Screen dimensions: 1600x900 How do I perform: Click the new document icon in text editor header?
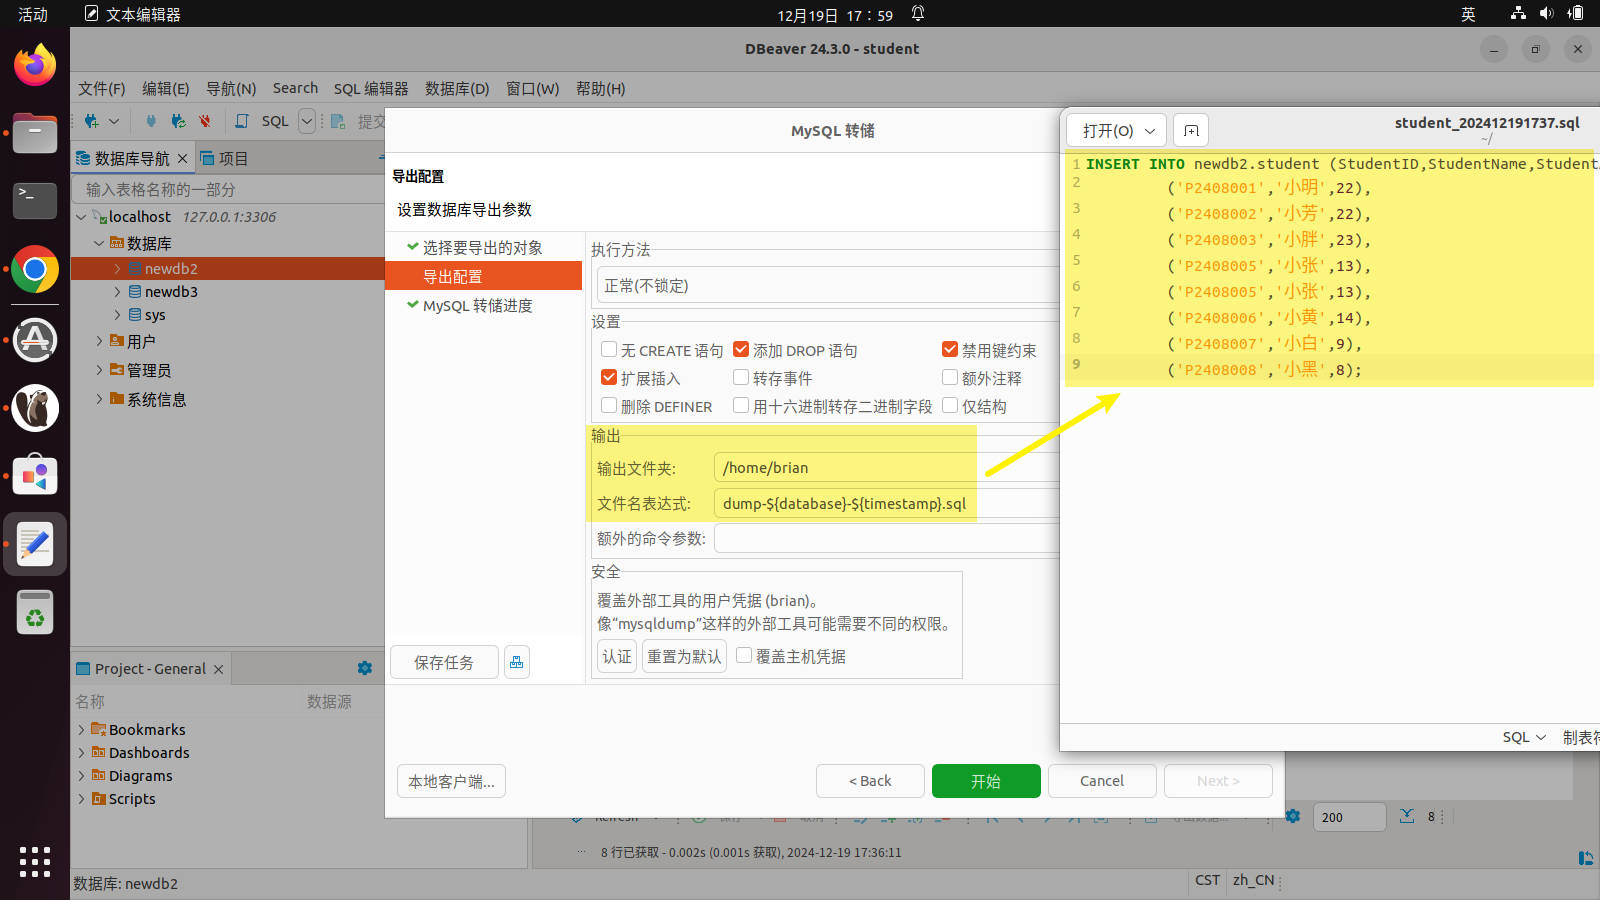tap(1191, 131)
